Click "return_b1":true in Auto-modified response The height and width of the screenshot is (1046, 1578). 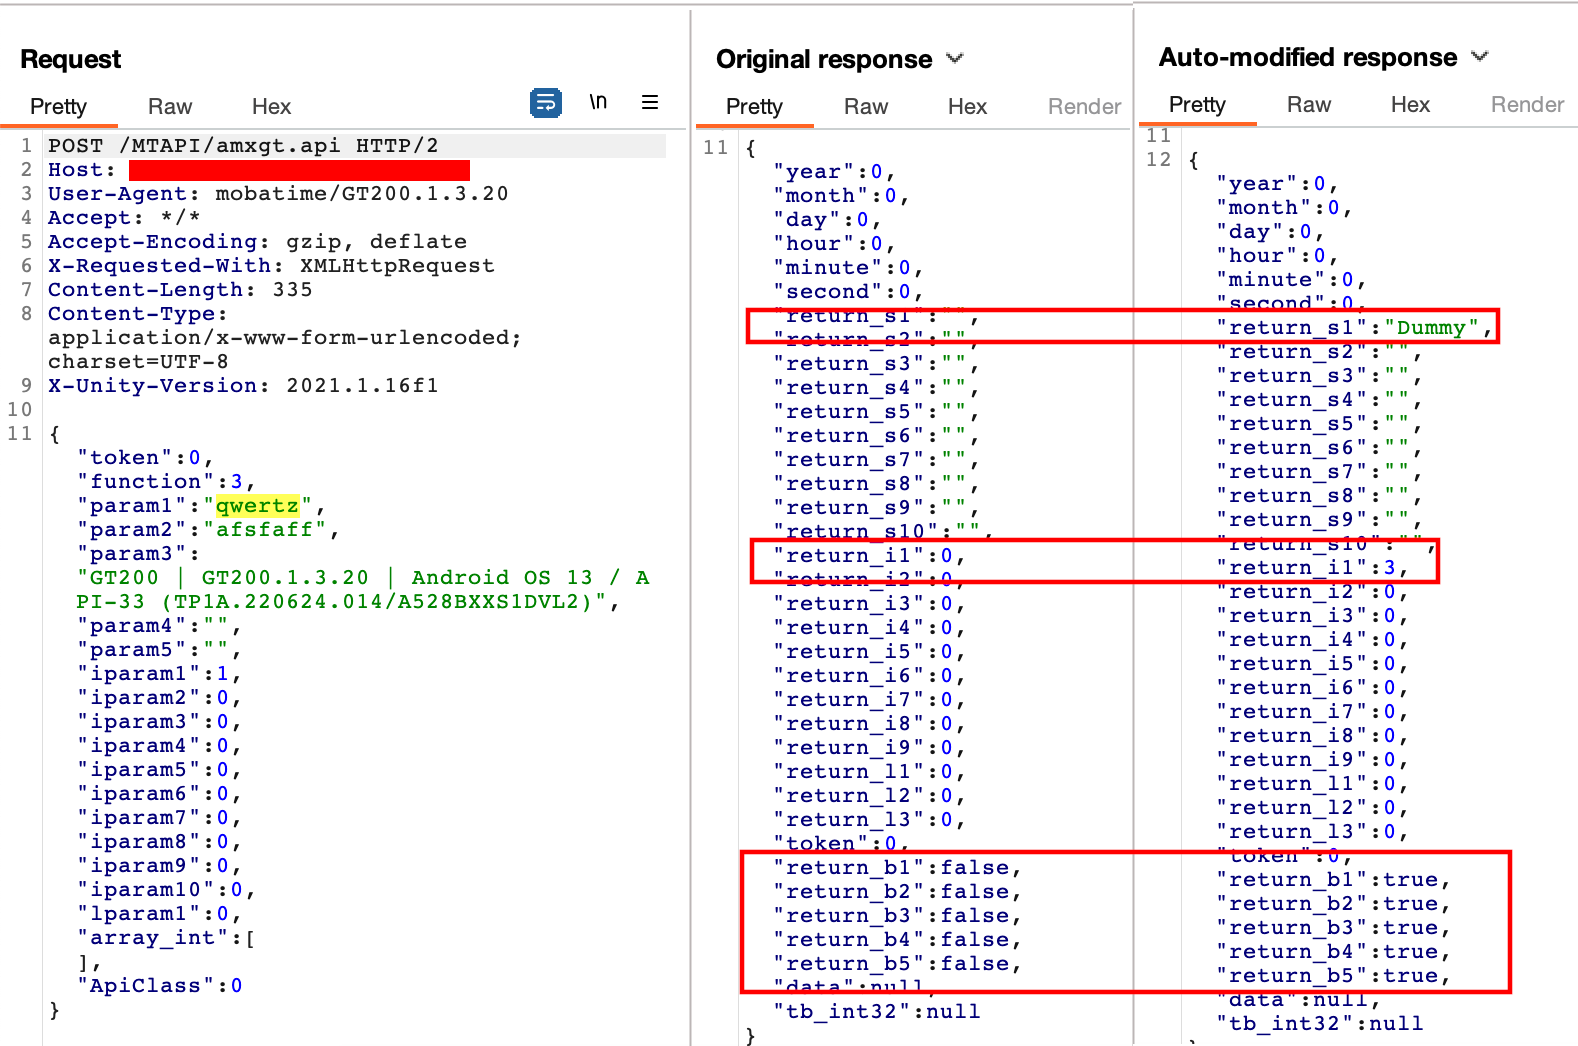coord(1334,880)
